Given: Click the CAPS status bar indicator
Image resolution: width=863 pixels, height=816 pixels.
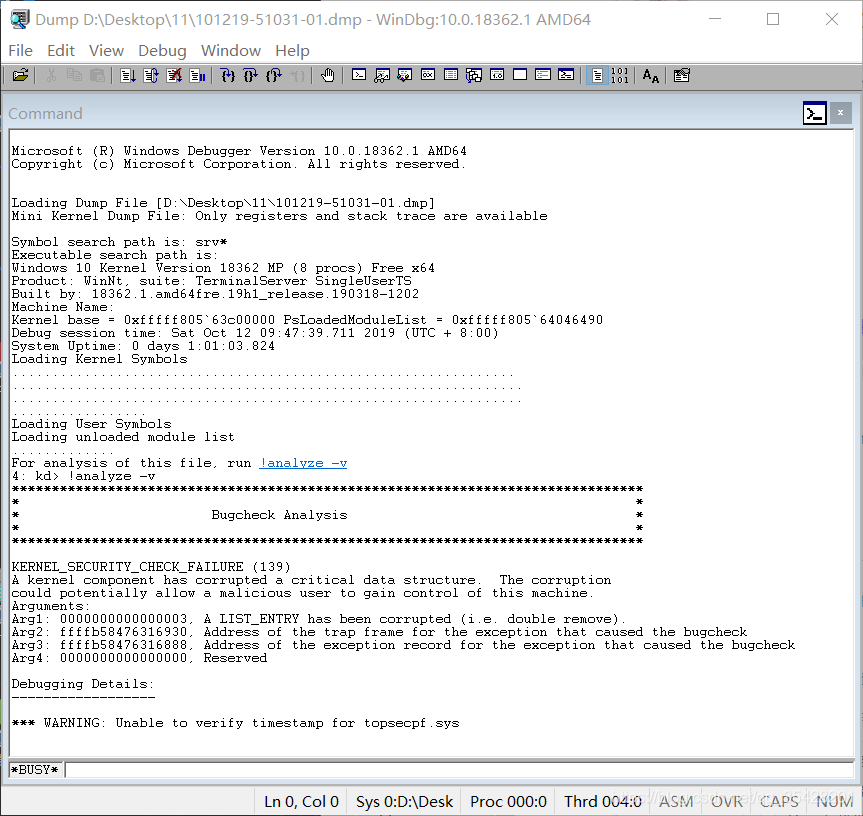Looking at the screenshot, I should pyautogui.click(x=779, y=802).
